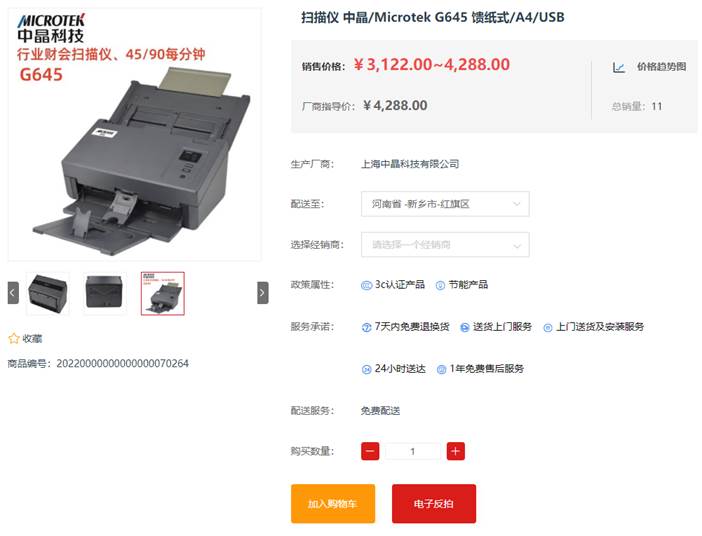Click the 1年免费售后服务 icon
The image size is (702, 536).
(x=441, y=369)
